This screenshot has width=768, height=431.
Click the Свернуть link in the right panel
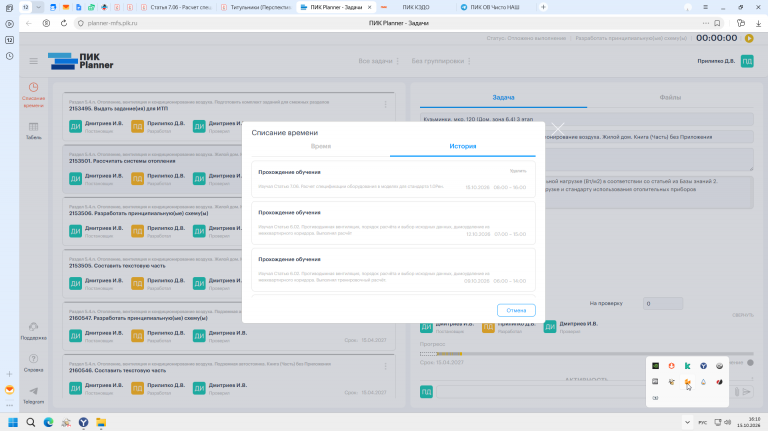click(x=743, y=315)
